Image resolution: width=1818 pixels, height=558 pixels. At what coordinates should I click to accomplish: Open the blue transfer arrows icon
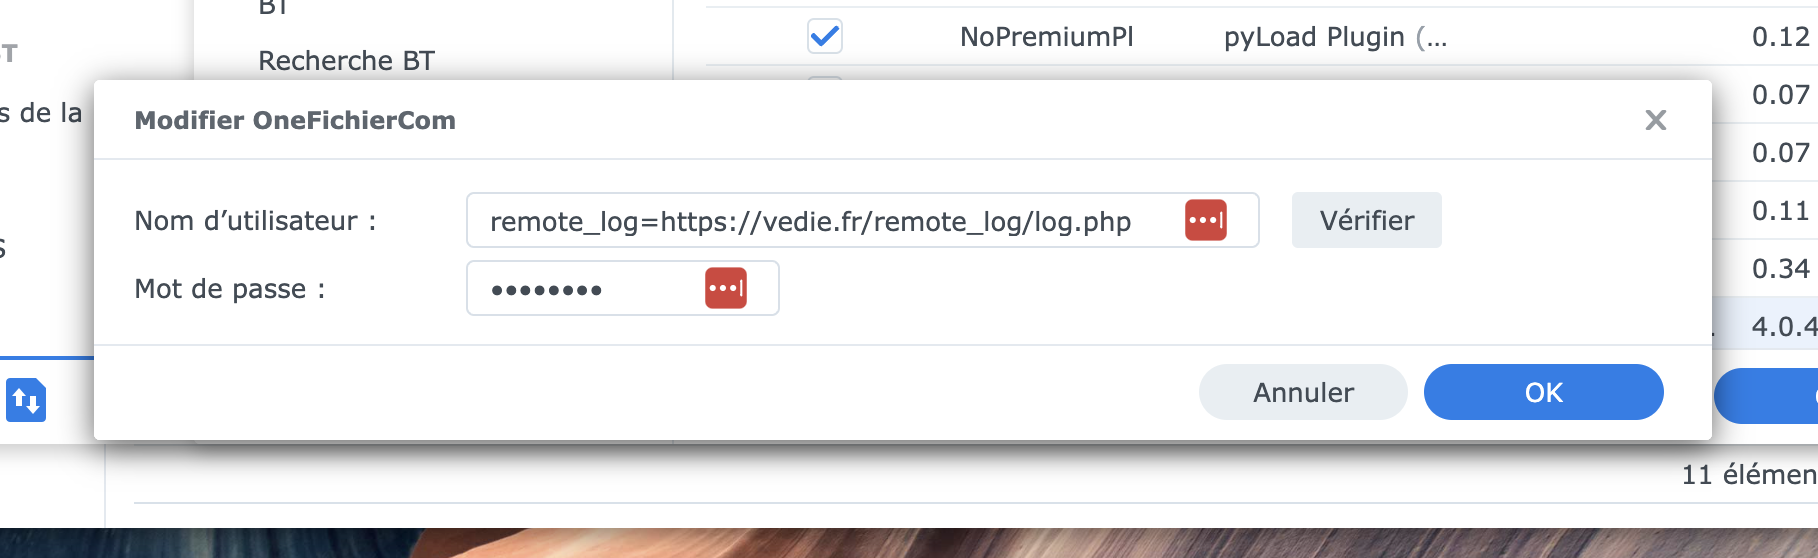[26, 400]
